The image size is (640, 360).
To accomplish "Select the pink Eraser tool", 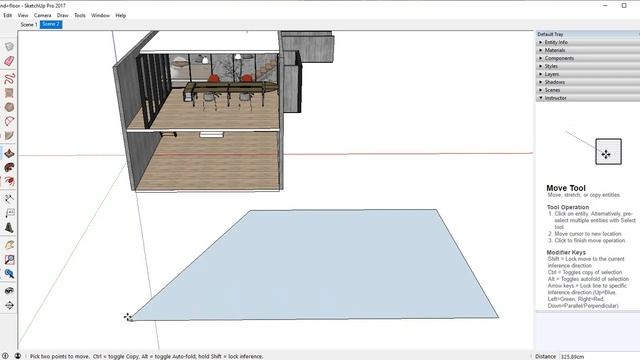I will [9, 61].
